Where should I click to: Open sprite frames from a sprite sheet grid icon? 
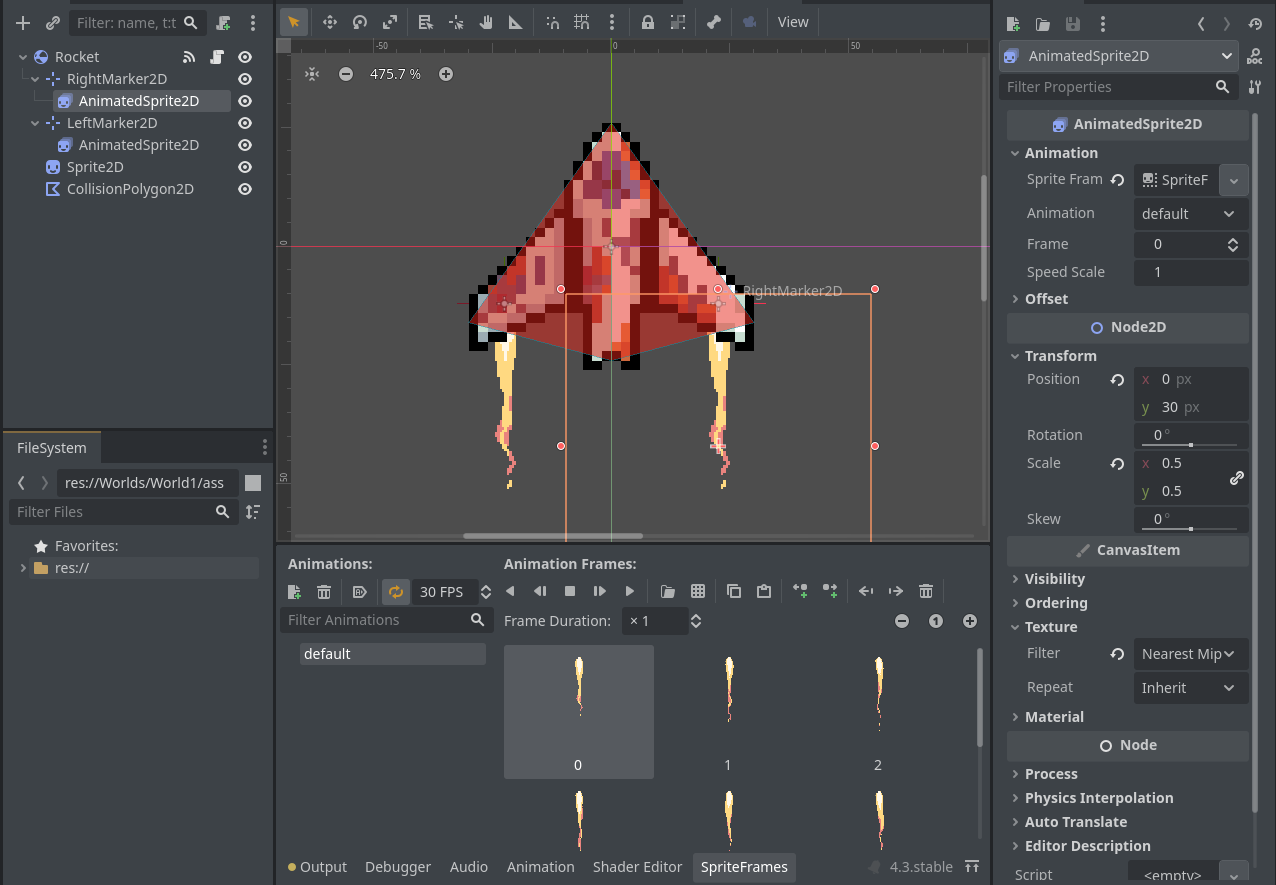click(697, 591)
